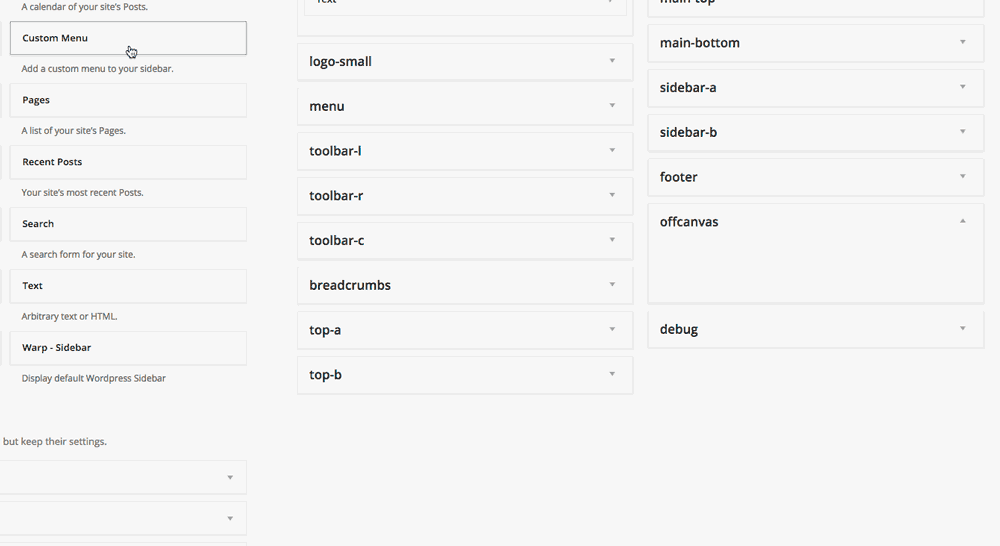Expand the menu widget area arrow

tap(612, 106)
